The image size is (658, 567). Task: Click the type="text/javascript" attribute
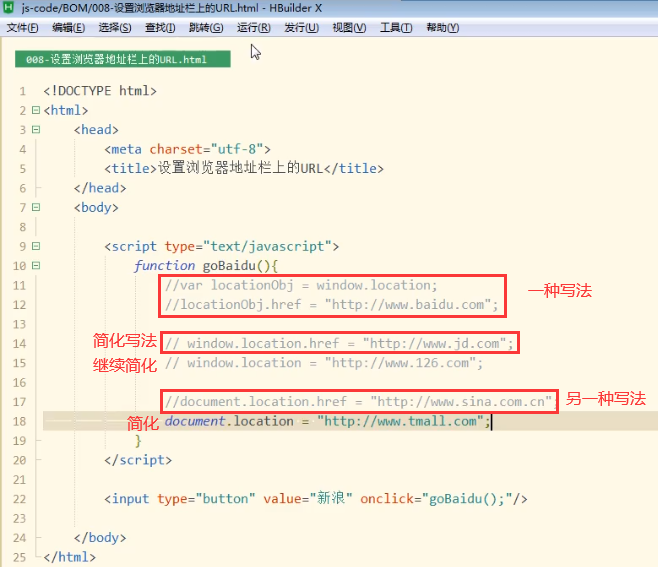[248, 246]
